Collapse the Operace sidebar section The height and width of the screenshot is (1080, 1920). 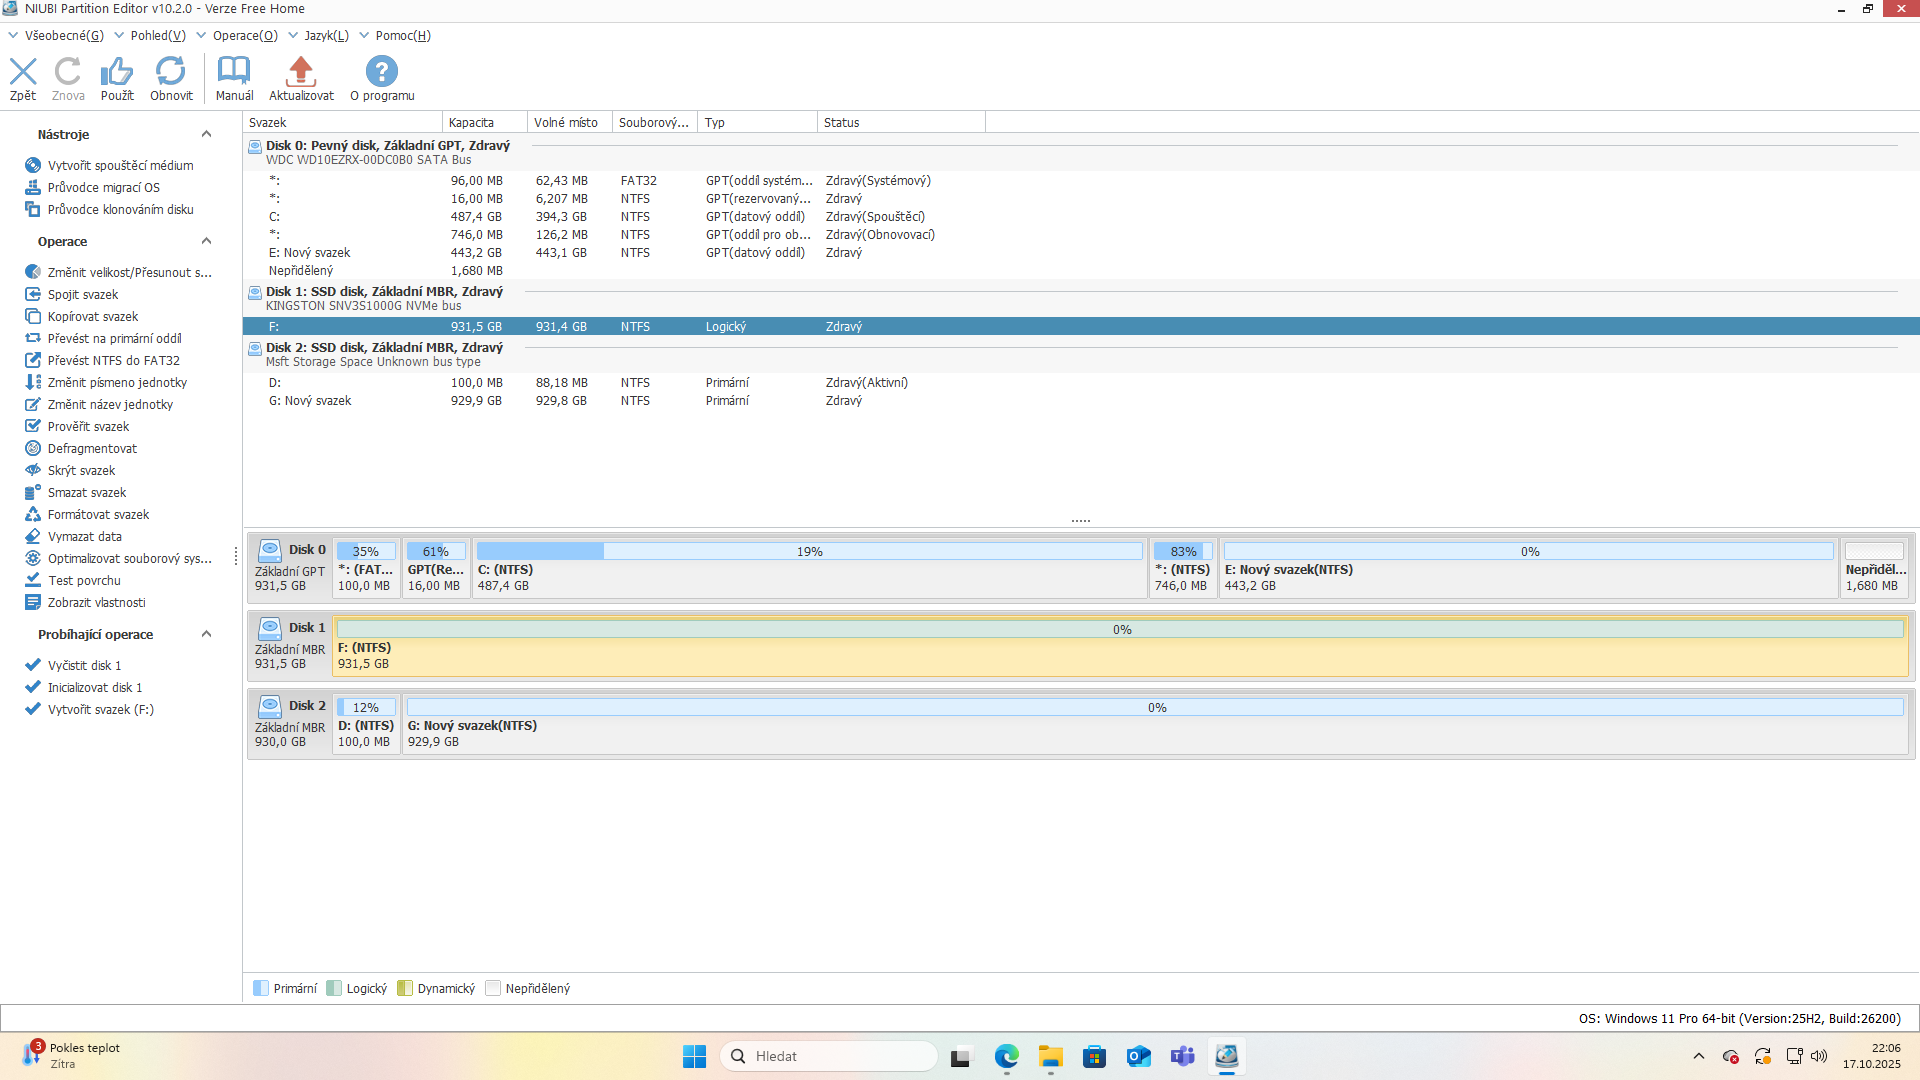coord(206,241)
